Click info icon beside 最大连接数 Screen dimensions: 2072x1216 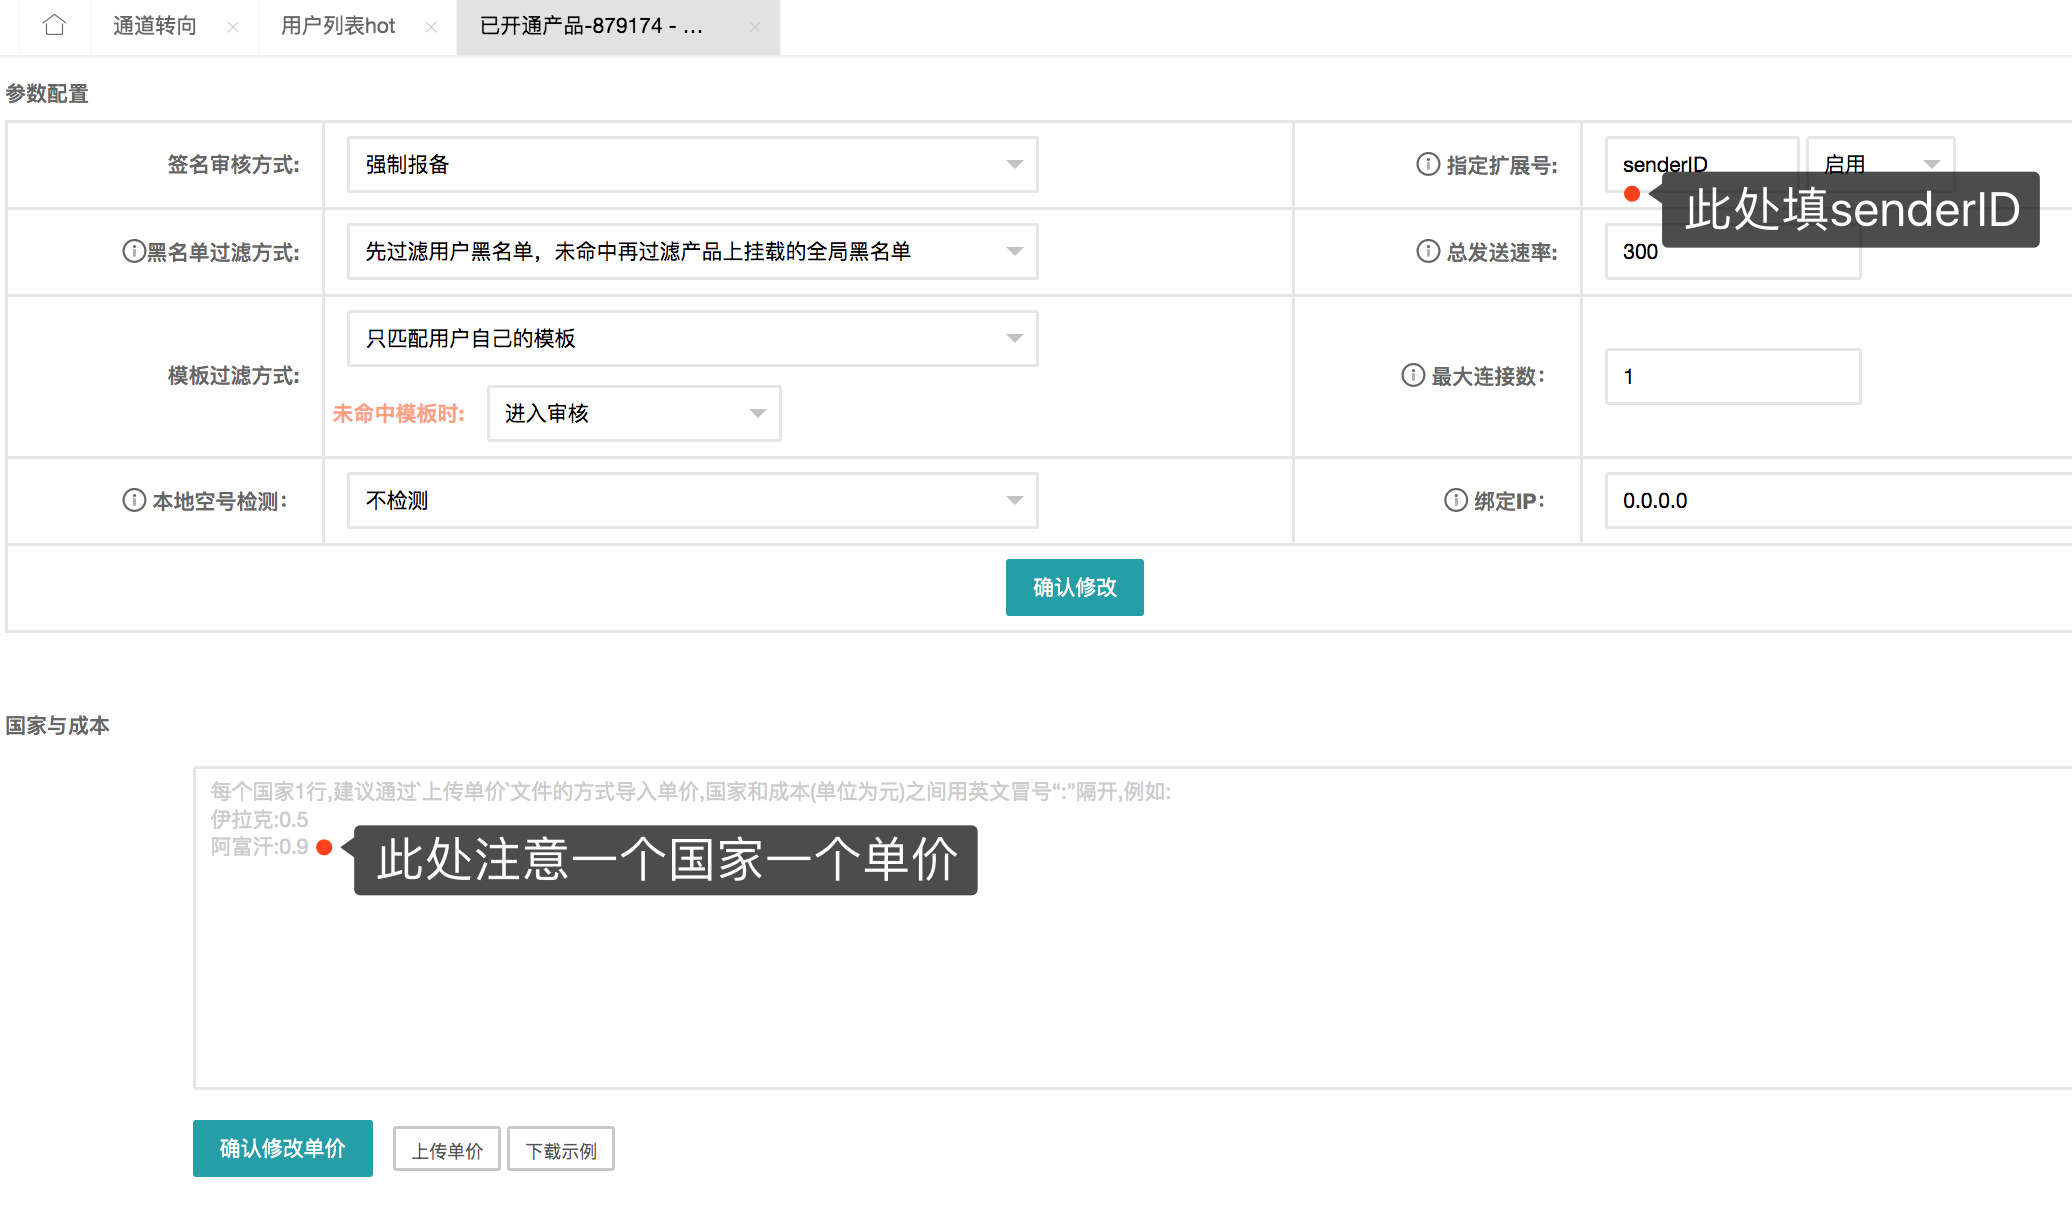point(1413,375)
